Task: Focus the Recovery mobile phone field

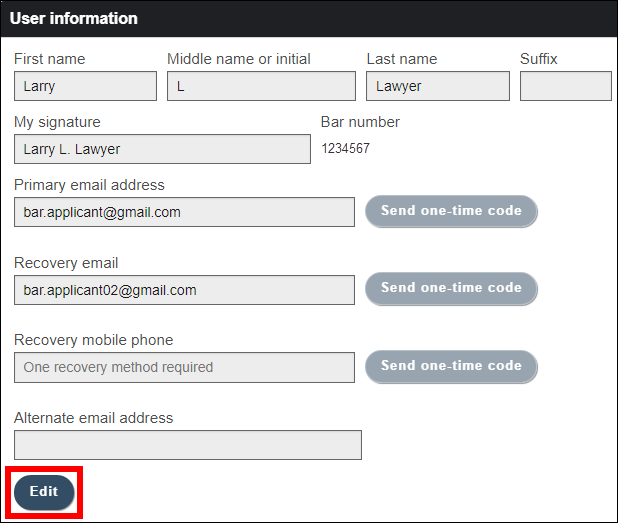Action: click(184, 367)
